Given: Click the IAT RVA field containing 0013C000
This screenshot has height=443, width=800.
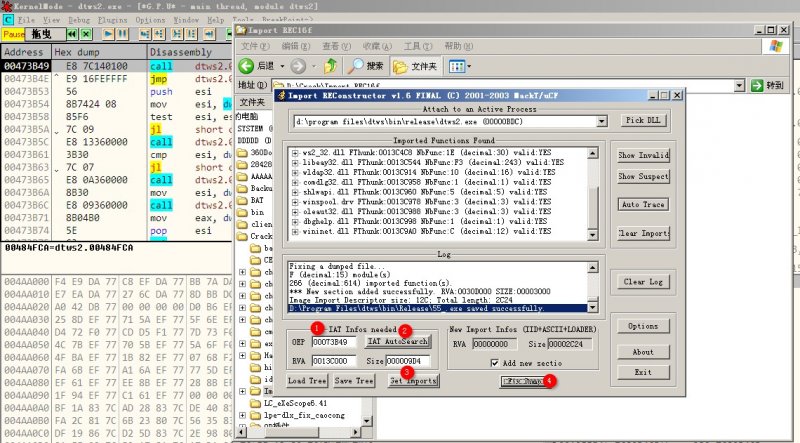Looking at the screenshot, I should (334, 361).
